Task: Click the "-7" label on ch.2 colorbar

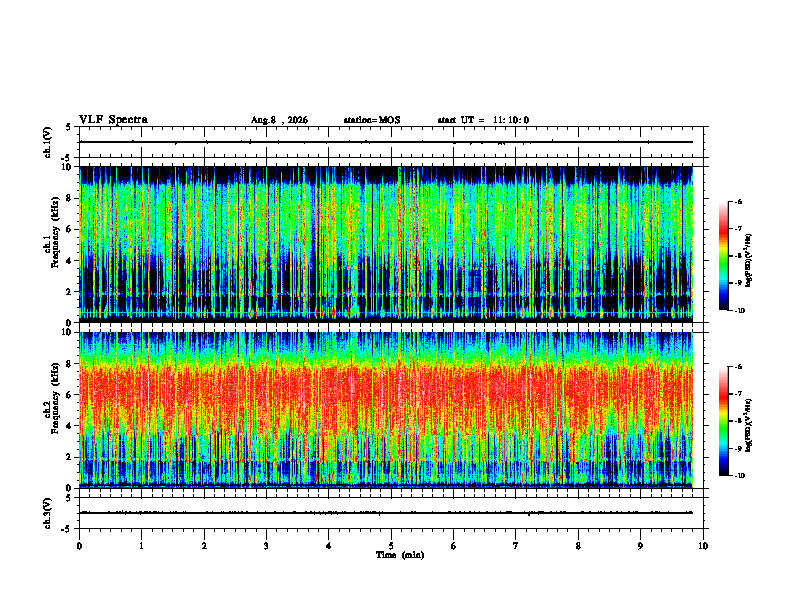Action: tap(739, 394)
